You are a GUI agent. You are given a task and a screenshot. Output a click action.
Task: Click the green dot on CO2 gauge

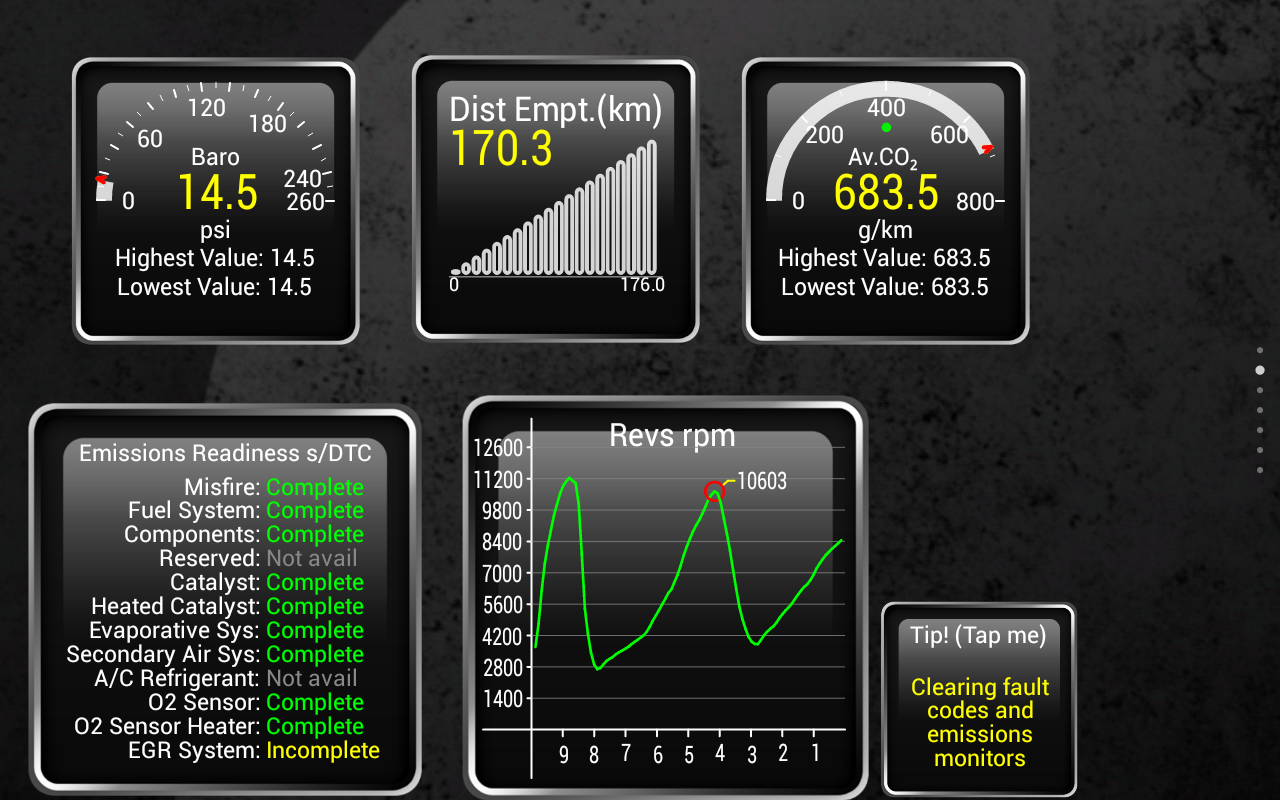click(x=886, y=127)
